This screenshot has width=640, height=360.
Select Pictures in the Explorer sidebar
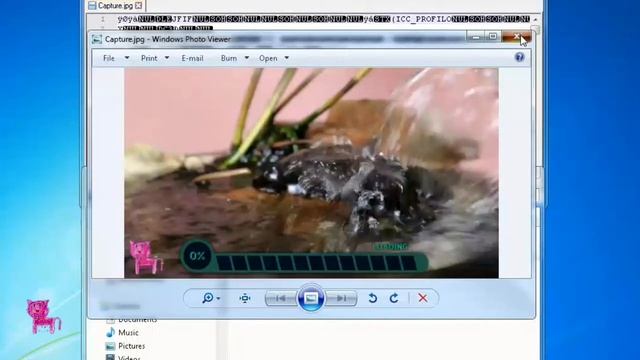pos(131,346)
